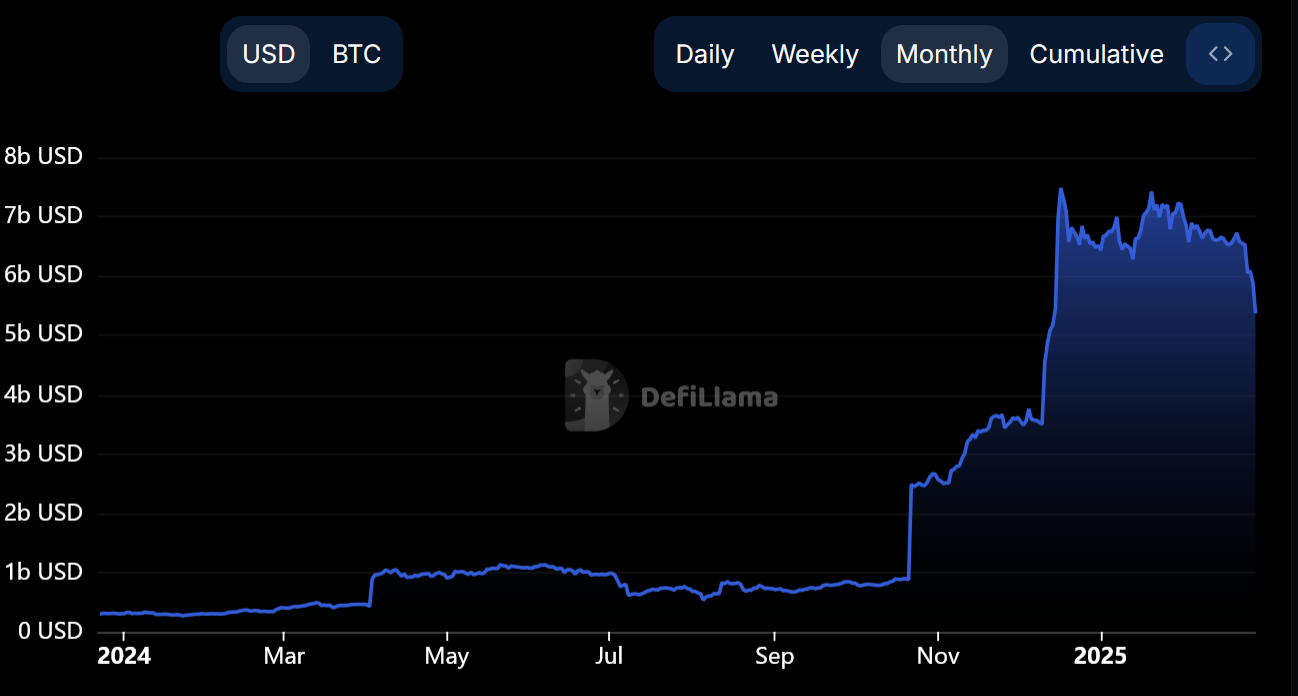Click the 7b USD axis label
1298x696 pixels.
pyautogui.click(x=43, y=216)
